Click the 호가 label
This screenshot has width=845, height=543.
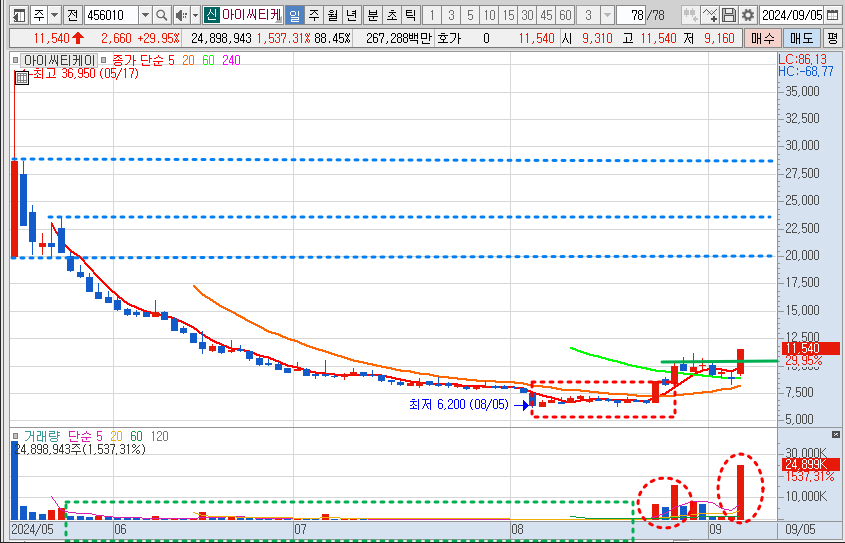coord(448,38)
